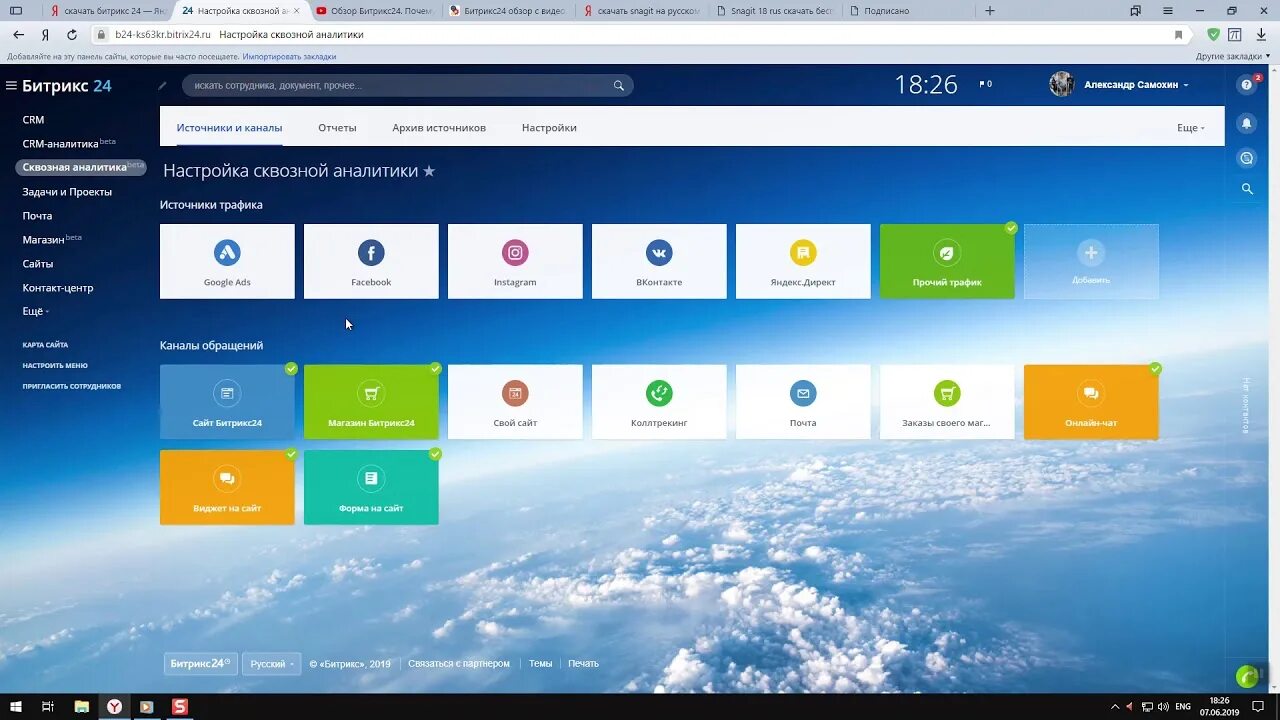Screen dimensions: 1280x720
Task: Click the Битрикс24 footer logo button
Action: [200, 664]
